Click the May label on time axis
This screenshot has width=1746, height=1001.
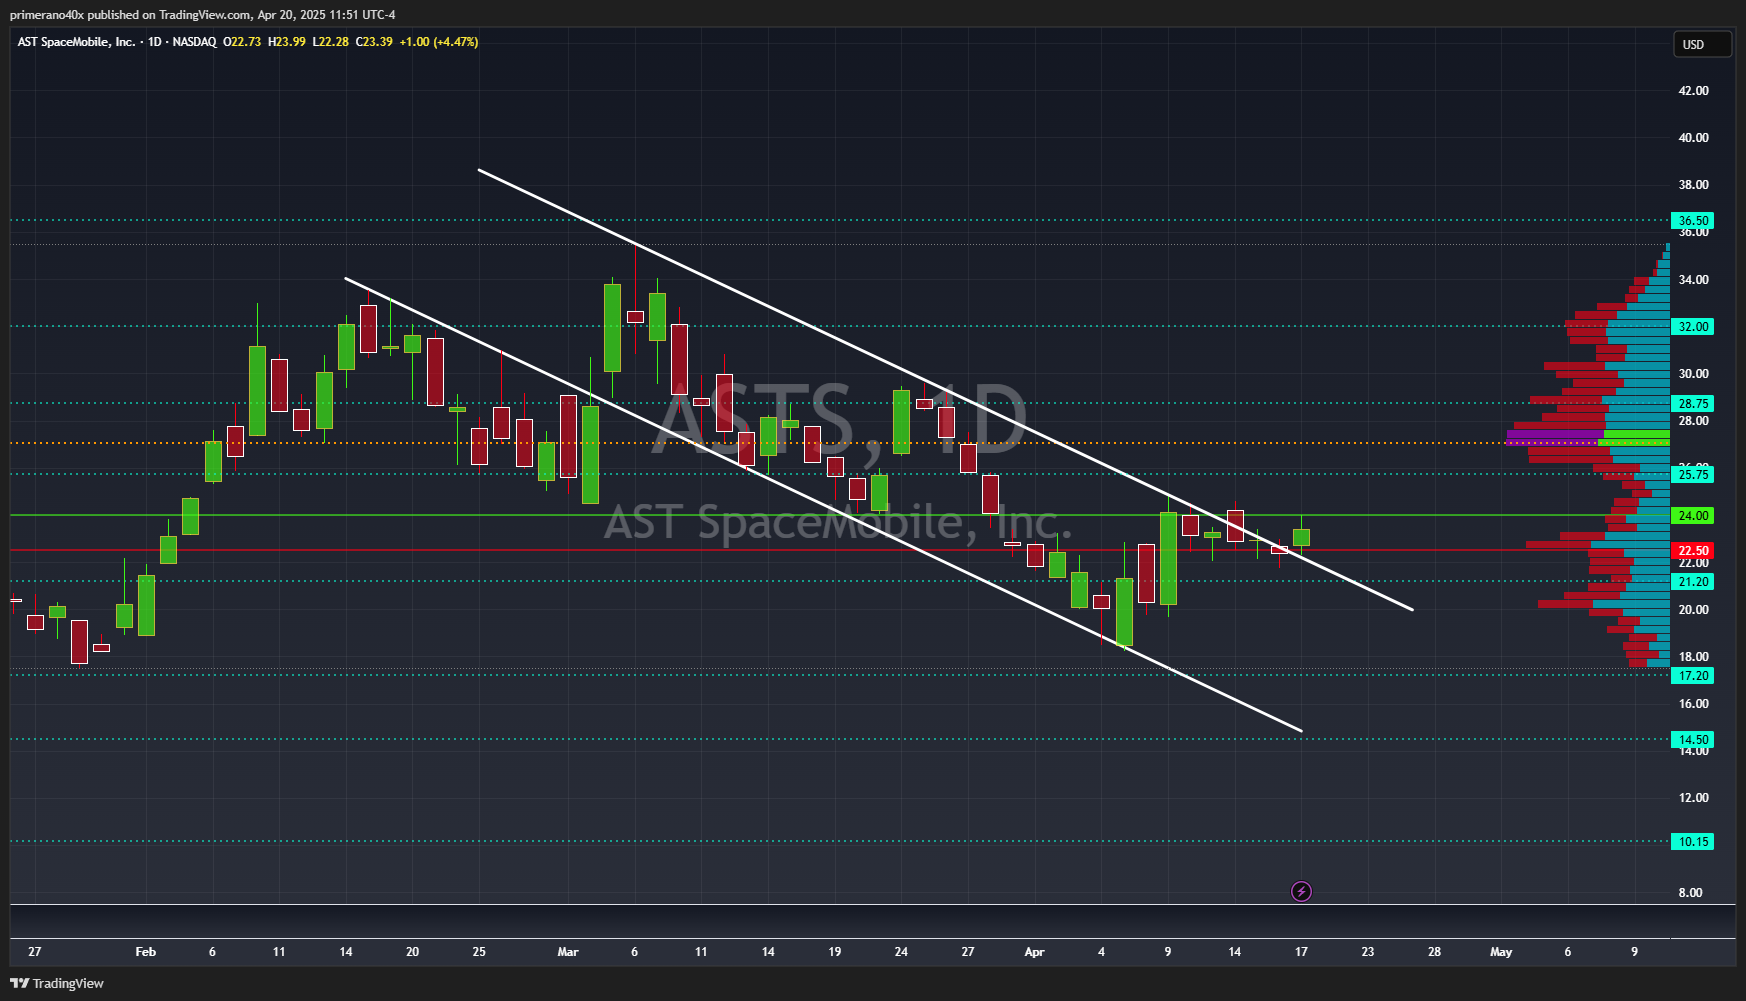point(1501,952)
